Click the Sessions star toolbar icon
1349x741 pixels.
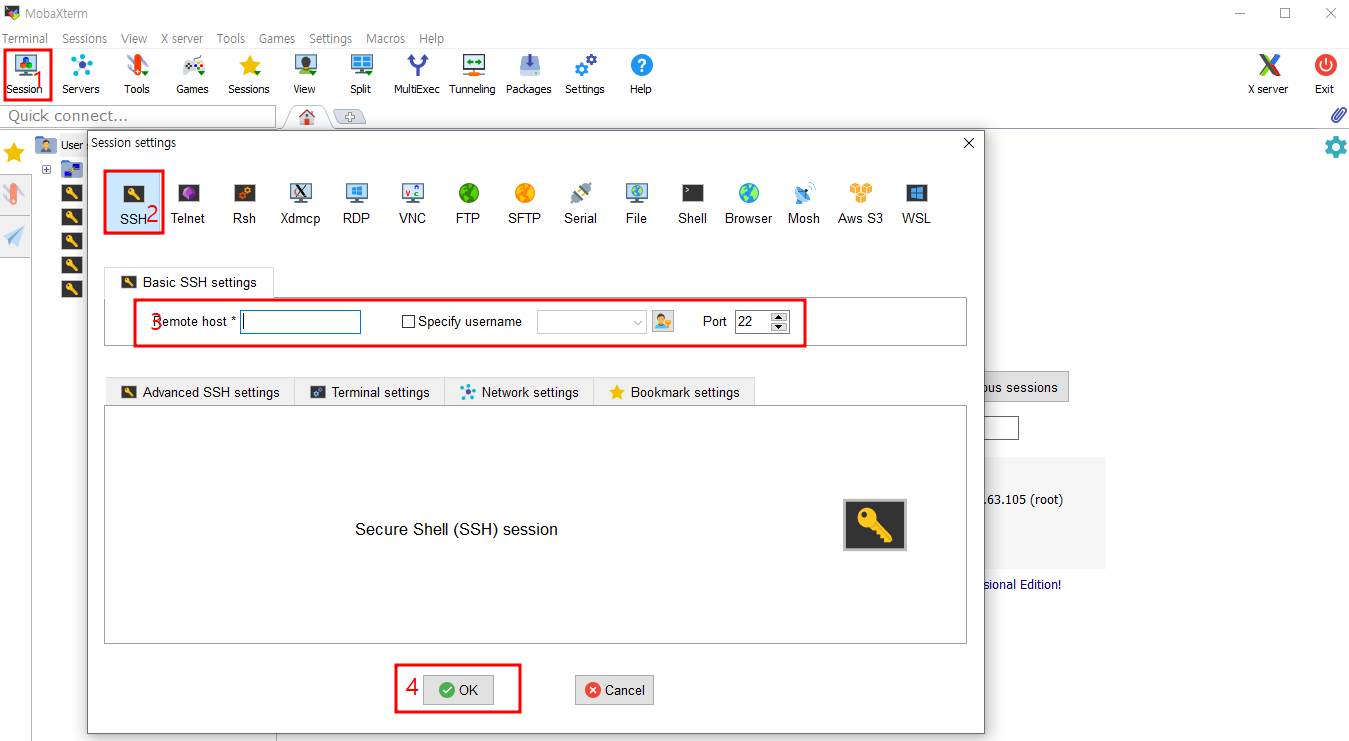pyautogui.click(x=249, y=75)
